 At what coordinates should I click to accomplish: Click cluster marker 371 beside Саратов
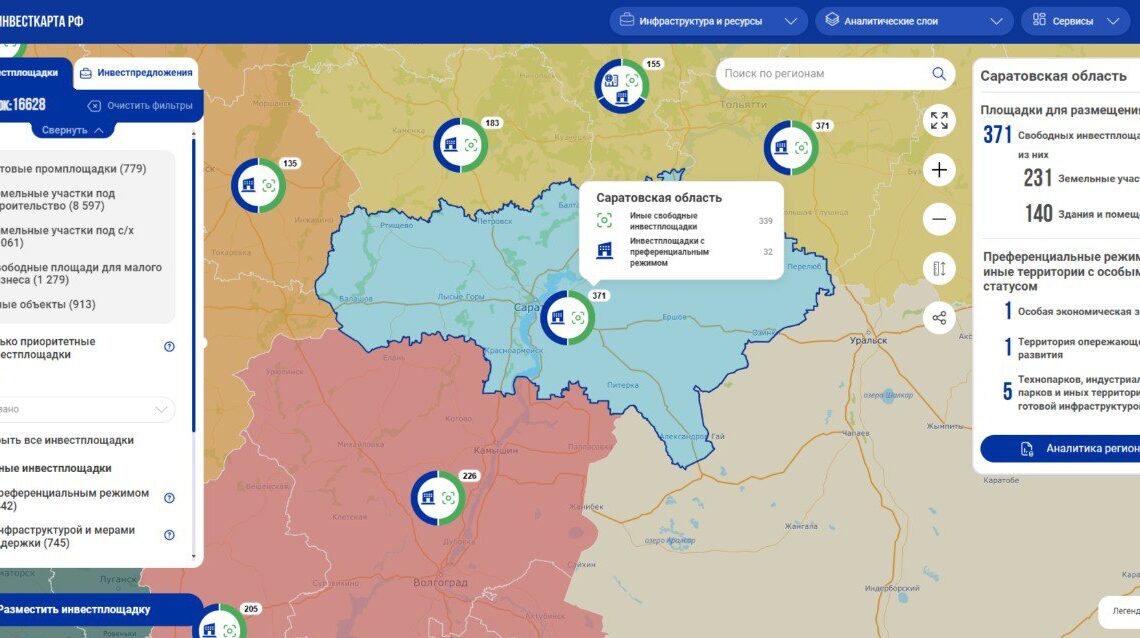coord(567,318)
